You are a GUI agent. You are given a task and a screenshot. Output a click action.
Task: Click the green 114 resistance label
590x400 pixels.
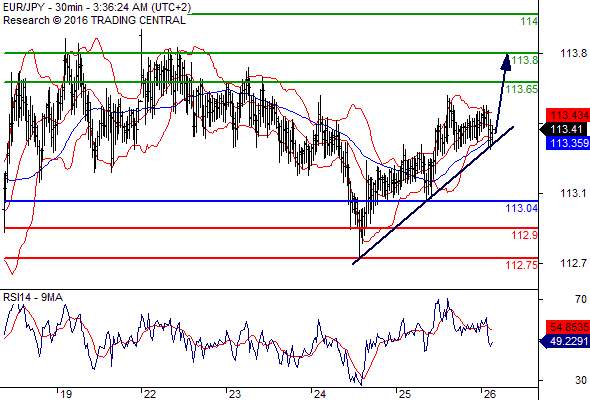click(x=529, y=21)
